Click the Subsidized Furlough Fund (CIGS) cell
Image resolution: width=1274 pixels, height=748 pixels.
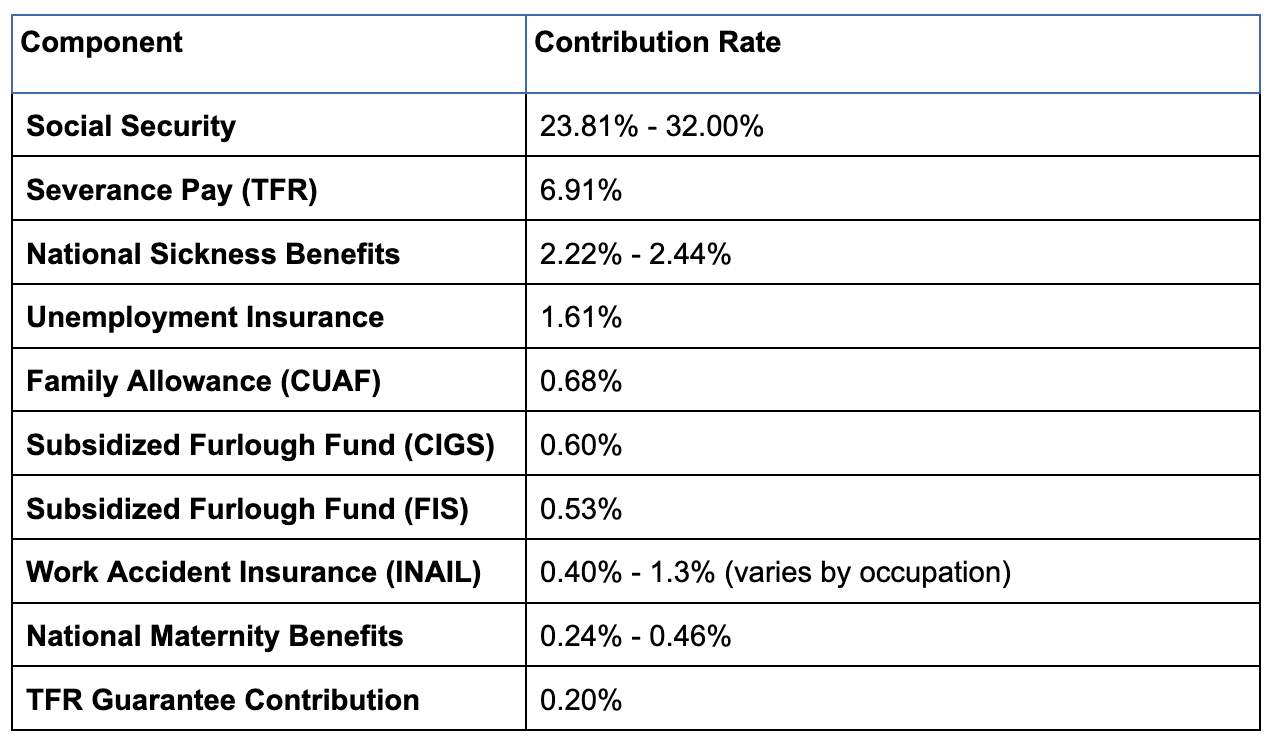[x=260, y=446]
